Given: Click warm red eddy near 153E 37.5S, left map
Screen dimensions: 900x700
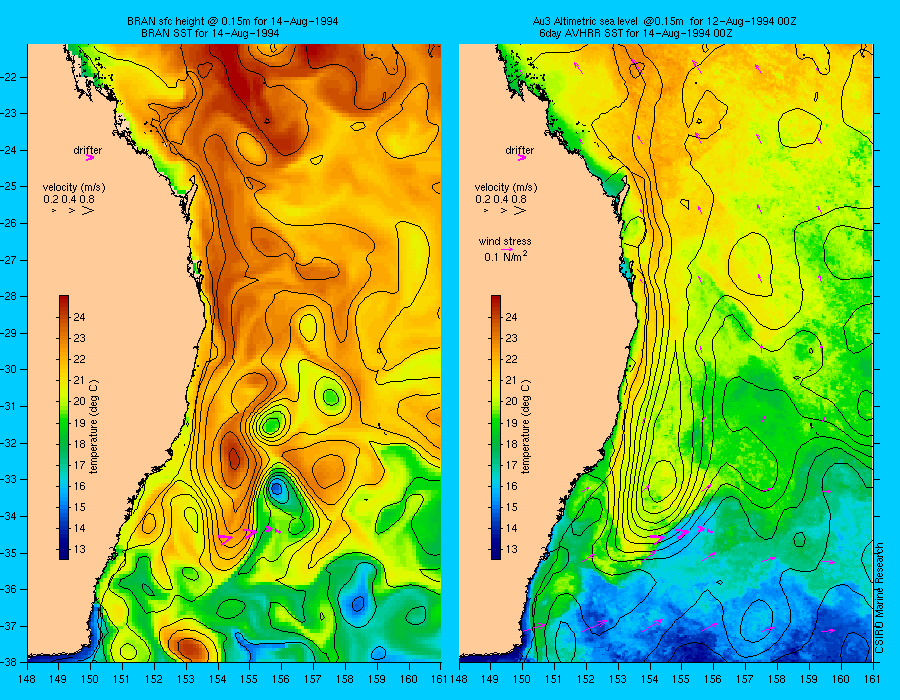Looking at the screenshot, I should click(189, 649).
